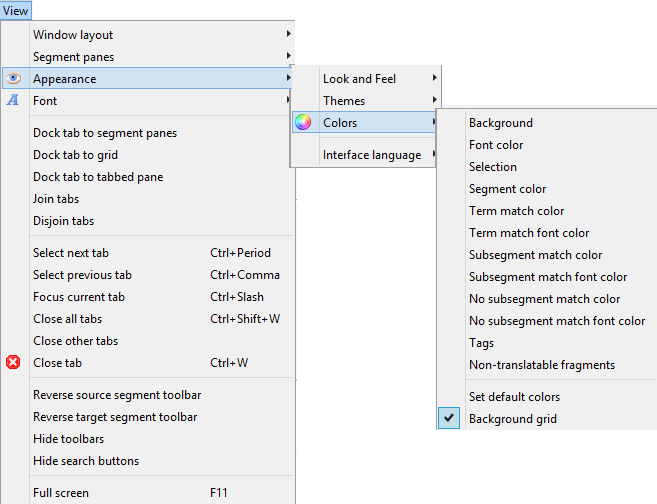Screen dimensions: 657x504
Task: Expand the Segment panes submenu arrow
Action: coord(288,57)
